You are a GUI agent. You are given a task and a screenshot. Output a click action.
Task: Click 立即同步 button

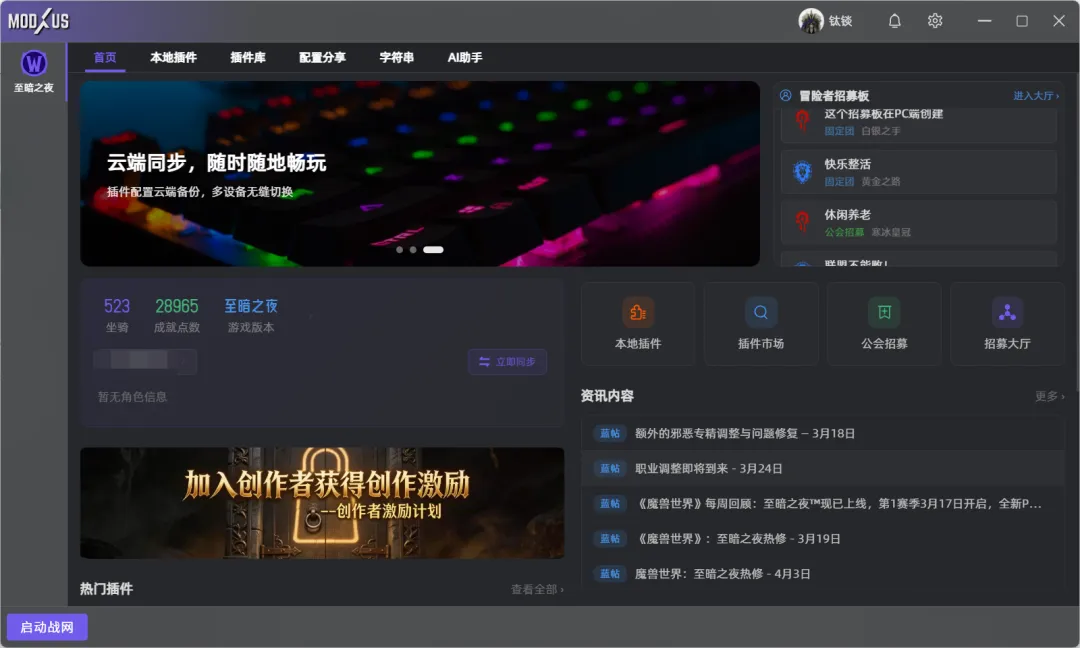coord(508,362)
